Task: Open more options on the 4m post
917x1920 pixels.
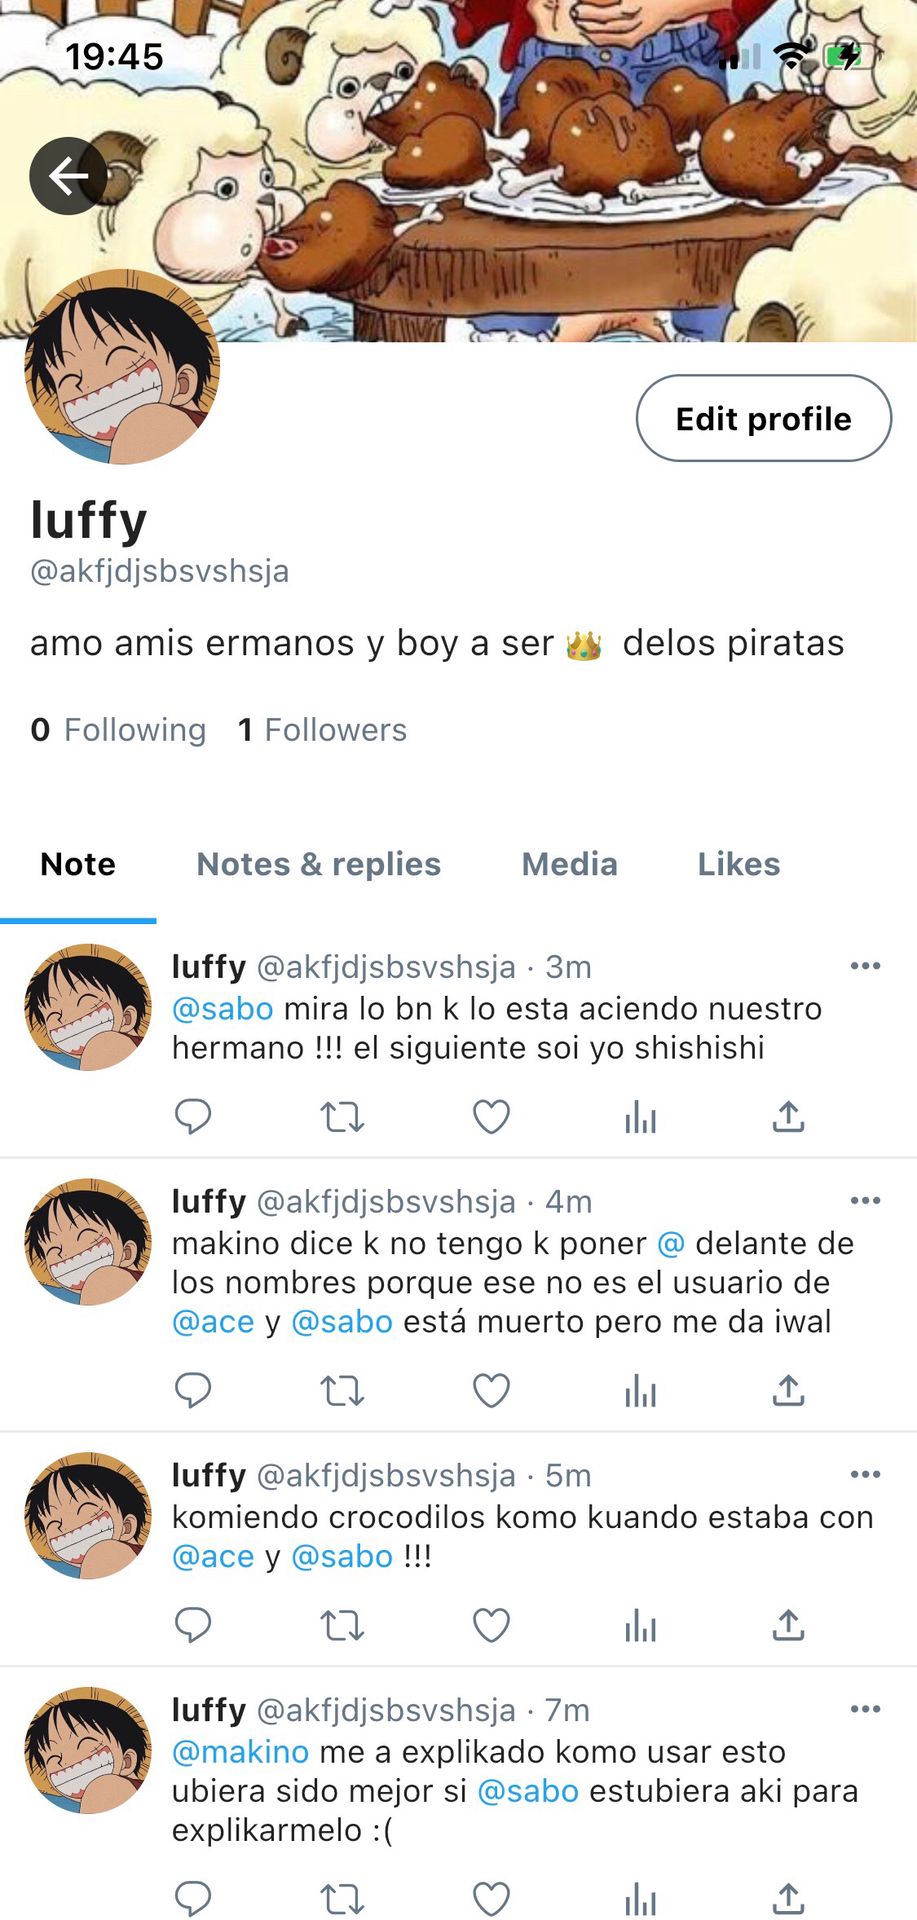Action: click(x=865, y=1200)
